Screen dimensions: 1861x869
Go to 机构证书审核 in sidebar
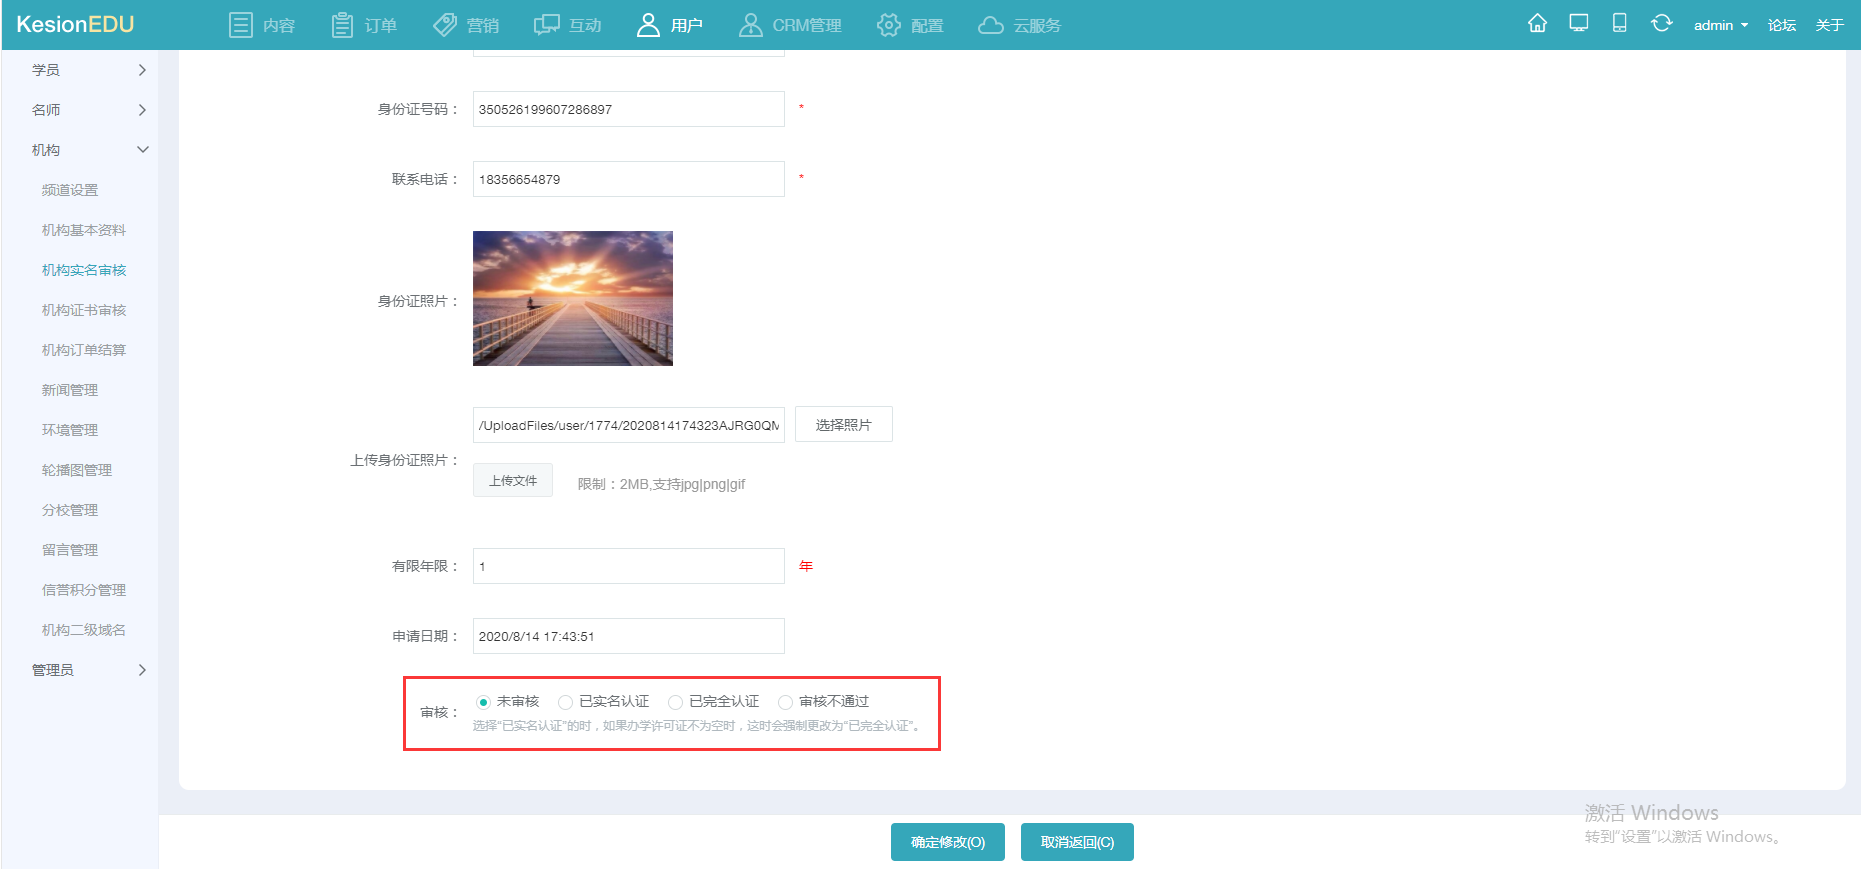pyautogui.click(x=84, y=310)
